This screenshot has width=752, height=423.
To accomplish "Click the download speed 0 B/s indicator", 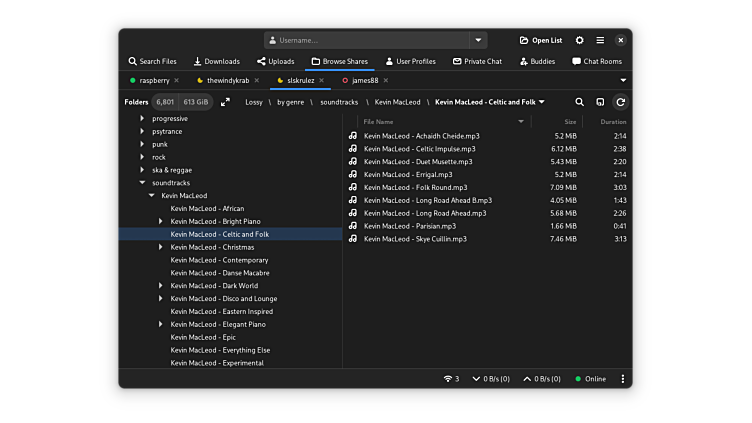I will [x=491, y=379].
